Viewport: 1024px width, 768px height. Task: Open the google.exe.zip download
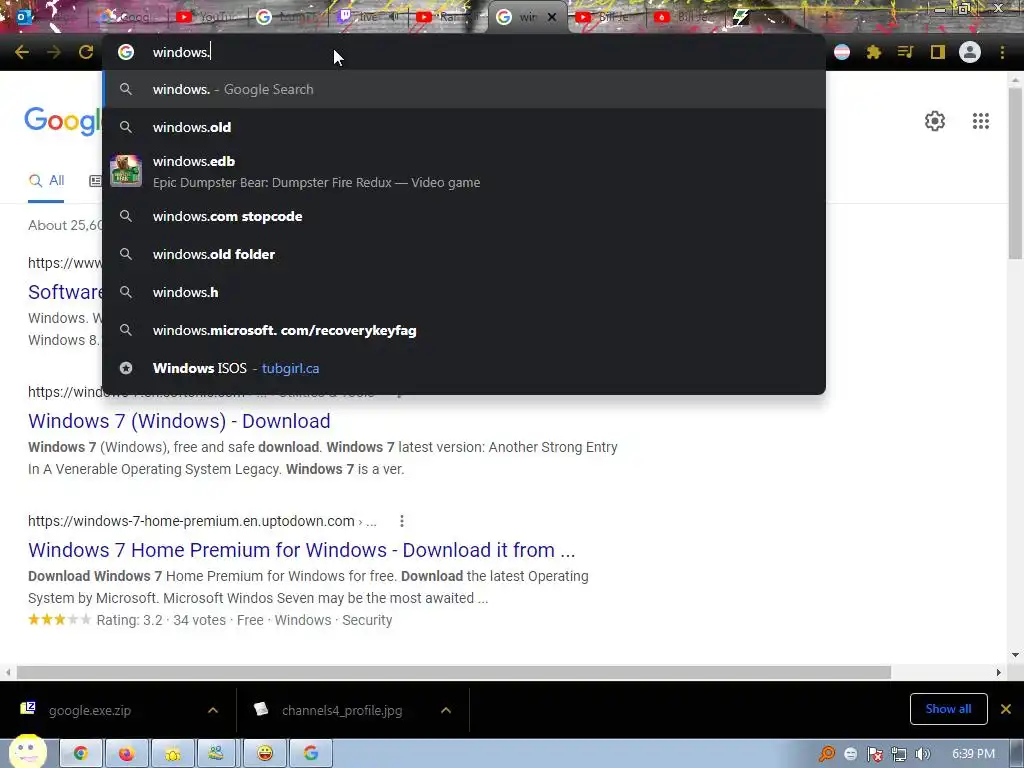[89, 711]
